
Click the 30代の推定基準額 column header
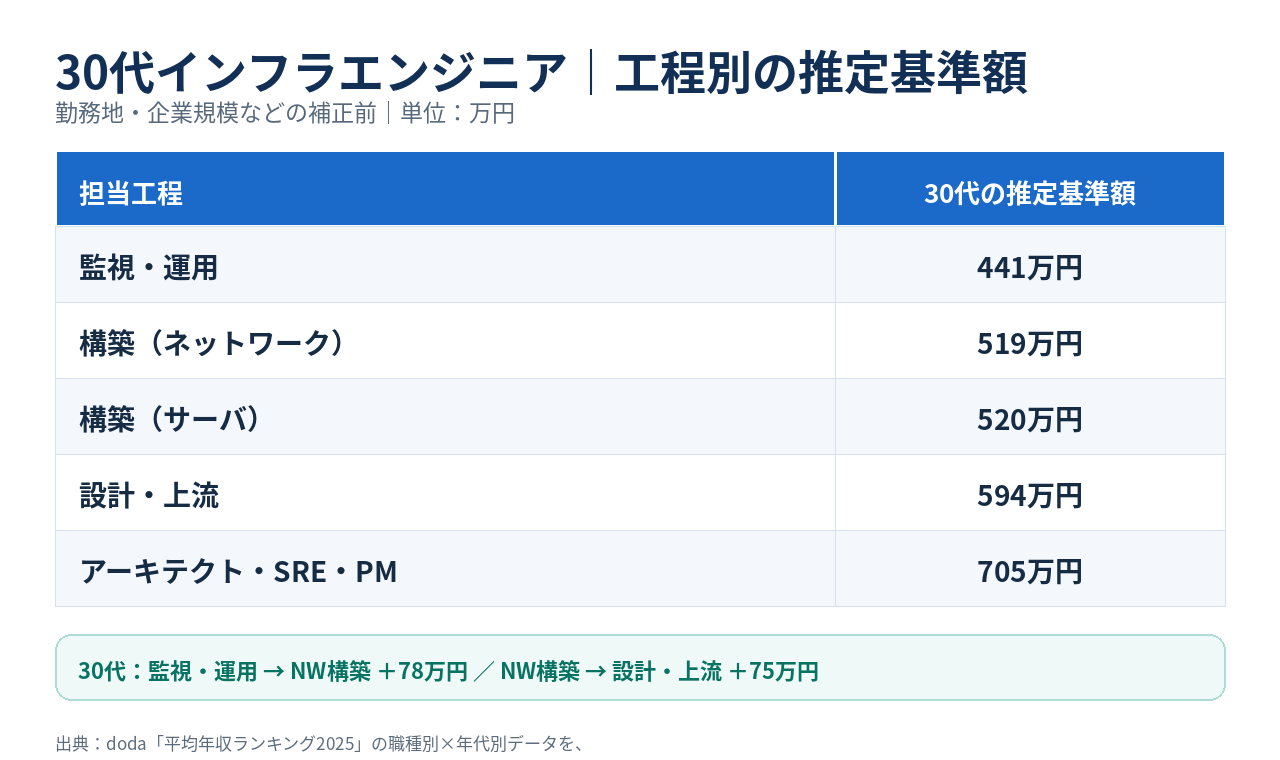pos(1030,189)
